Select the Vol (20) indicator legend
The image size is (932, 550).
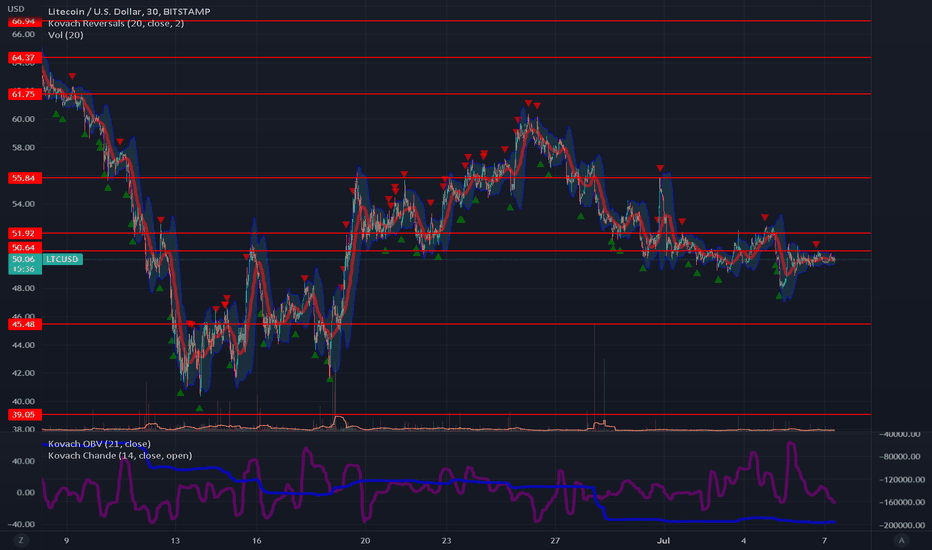click(x=65, y=35)
